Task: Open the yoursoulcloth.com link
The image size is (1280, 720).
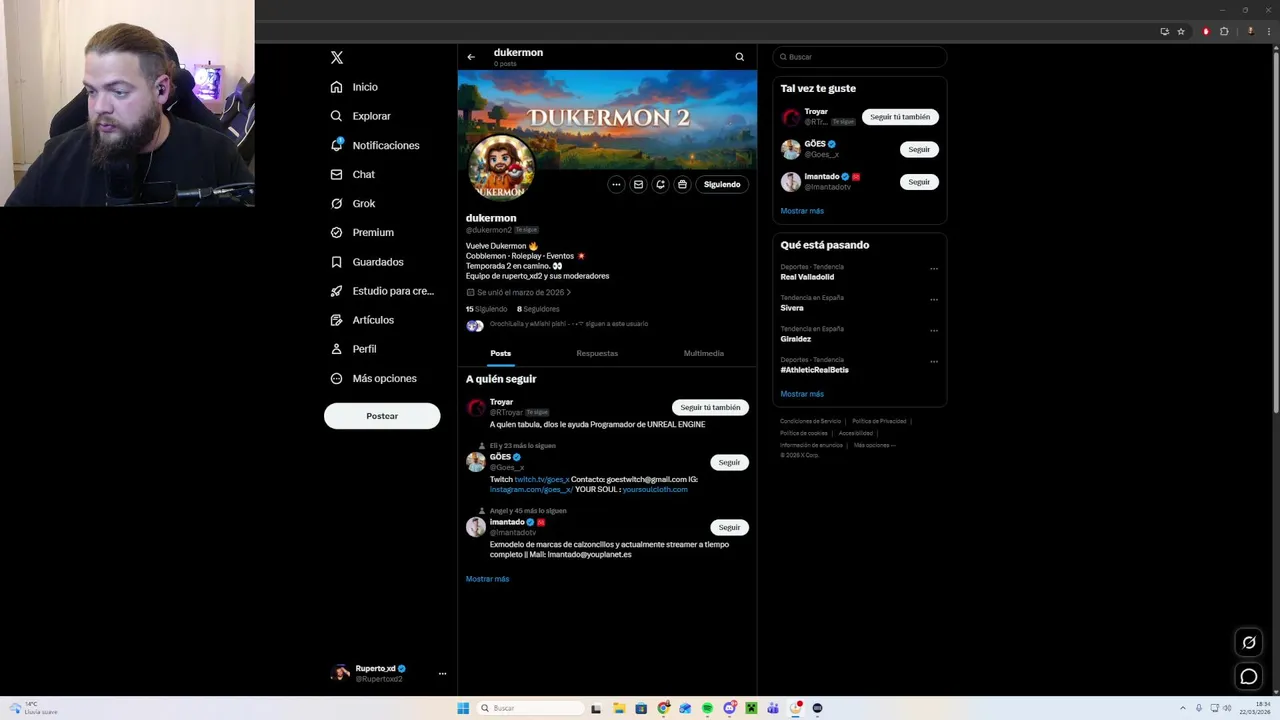Action: (655, 489)
